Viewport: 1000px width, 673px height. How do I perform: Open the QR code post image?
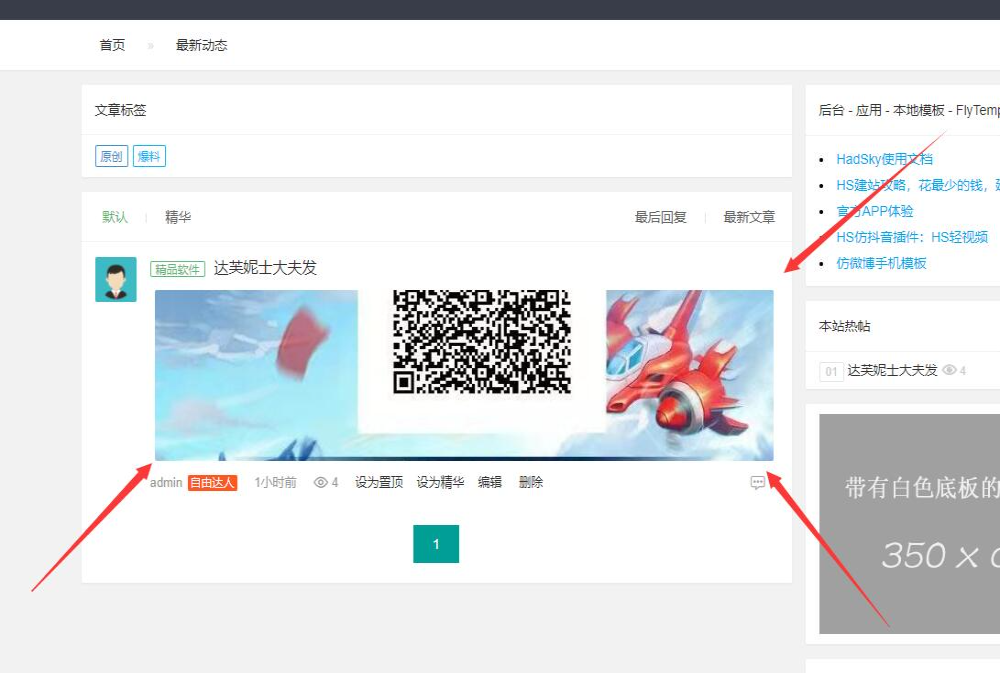(x=464, y=375)
